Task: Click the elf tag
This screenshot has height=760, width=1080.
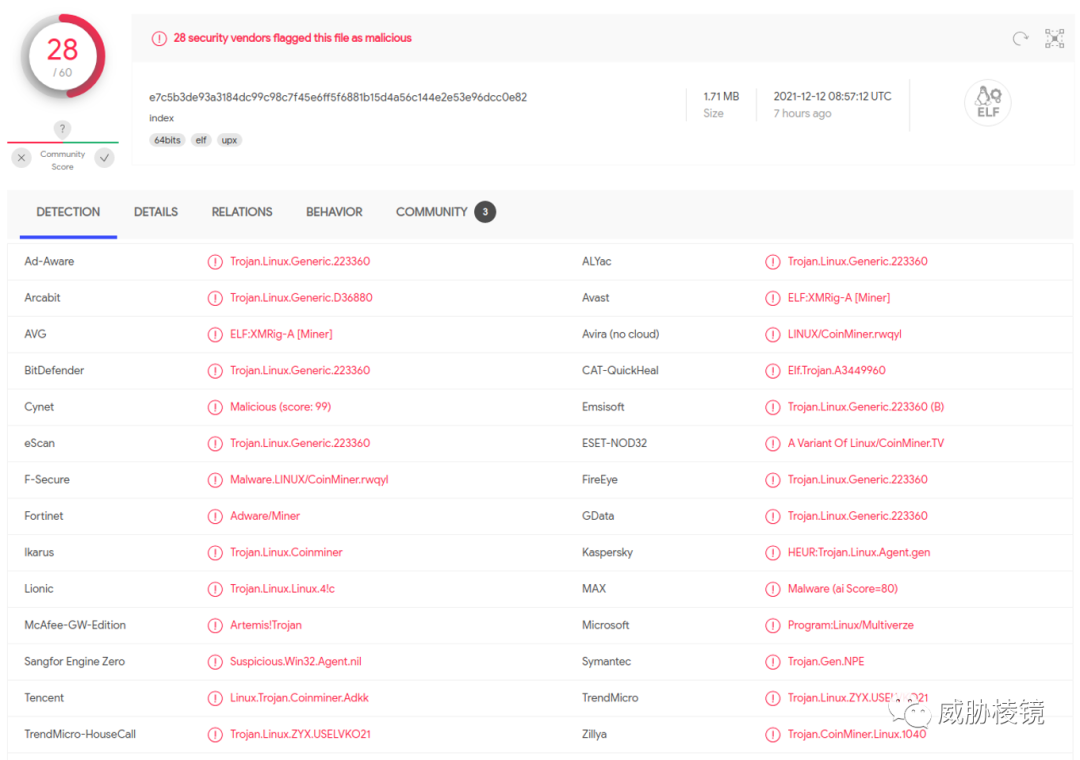Action: point(200,140)
